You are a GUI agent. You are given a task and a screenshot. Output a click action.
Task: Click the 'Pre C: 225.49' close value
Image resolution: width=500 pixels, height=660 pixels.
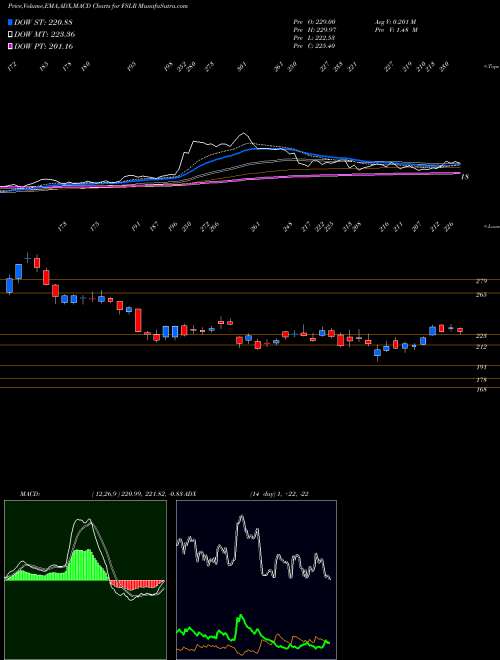[x=314, y=45]
